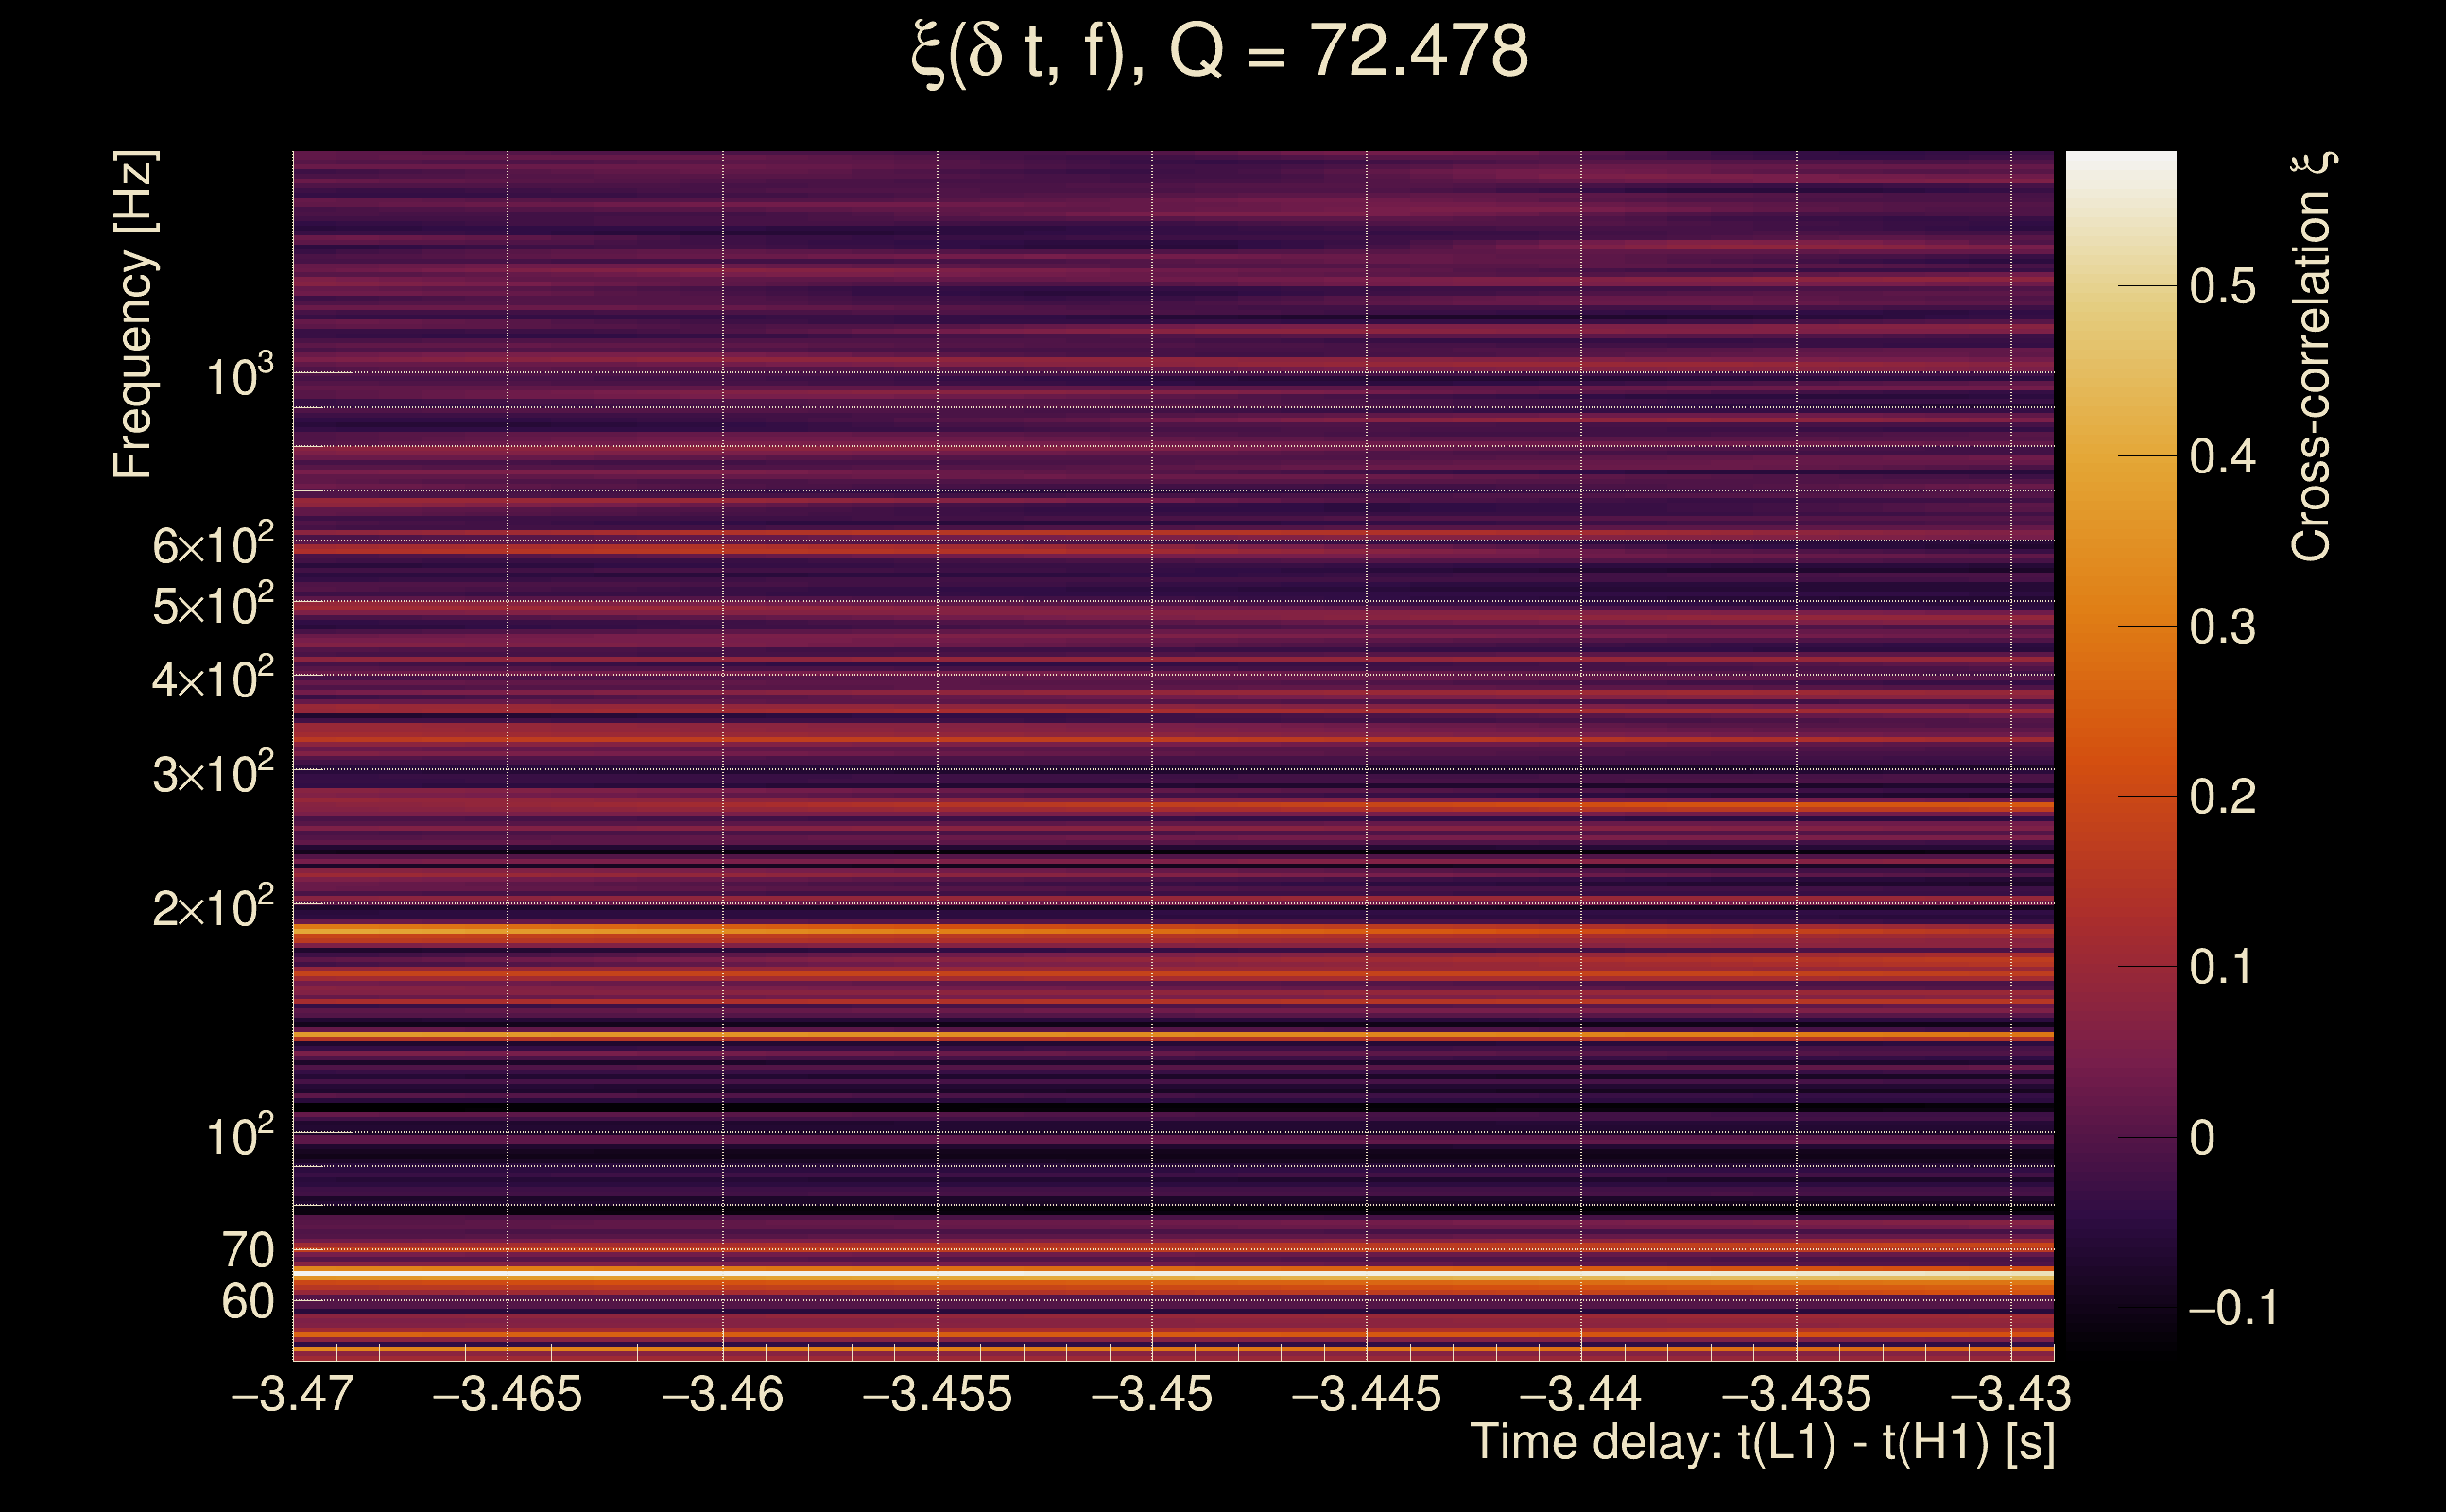The width and height of the screenshot is (2446, 1512).
Task: Click the Frequency [Hz] axis label
Action: 134,315
